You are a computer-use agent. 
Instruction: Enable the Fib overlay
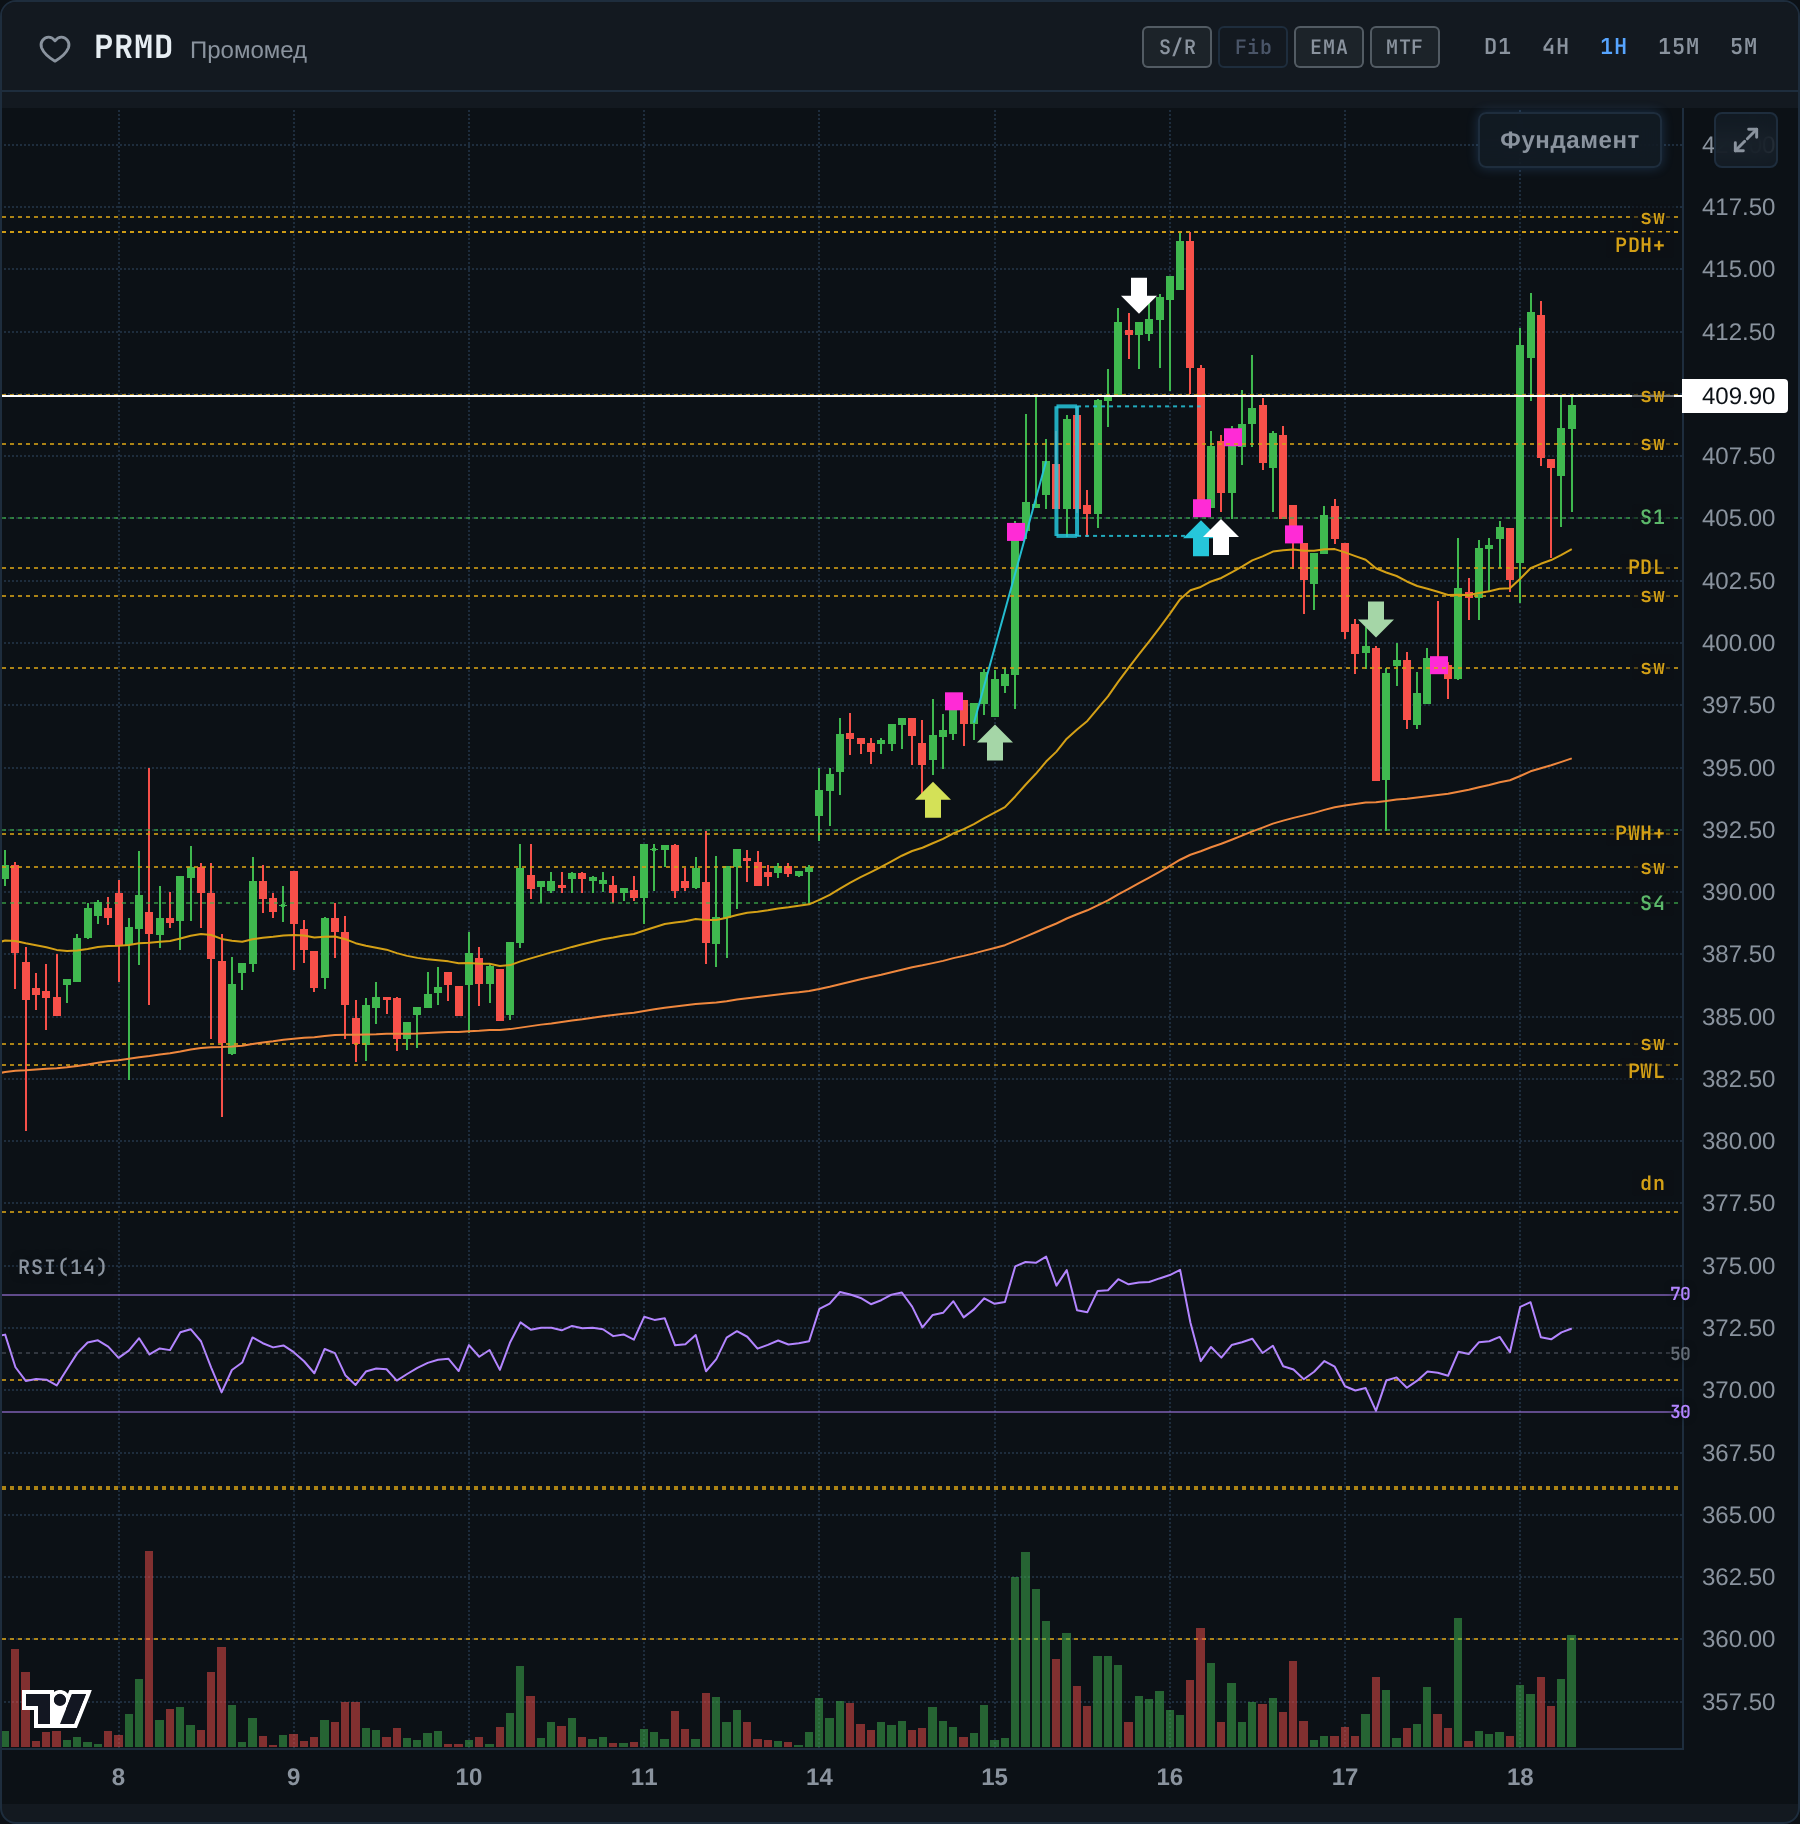[x=1253, y=47]
